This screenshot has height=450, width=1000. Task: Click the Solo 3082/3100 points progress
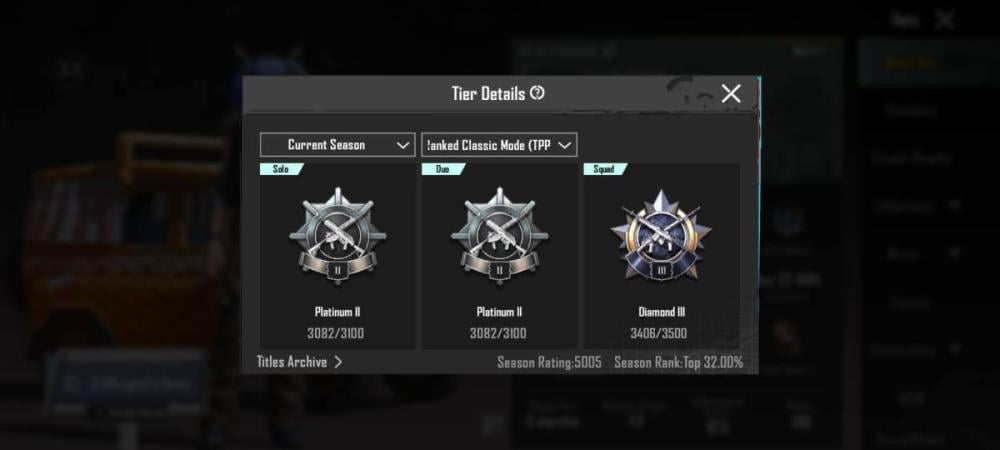click(336, 333)
